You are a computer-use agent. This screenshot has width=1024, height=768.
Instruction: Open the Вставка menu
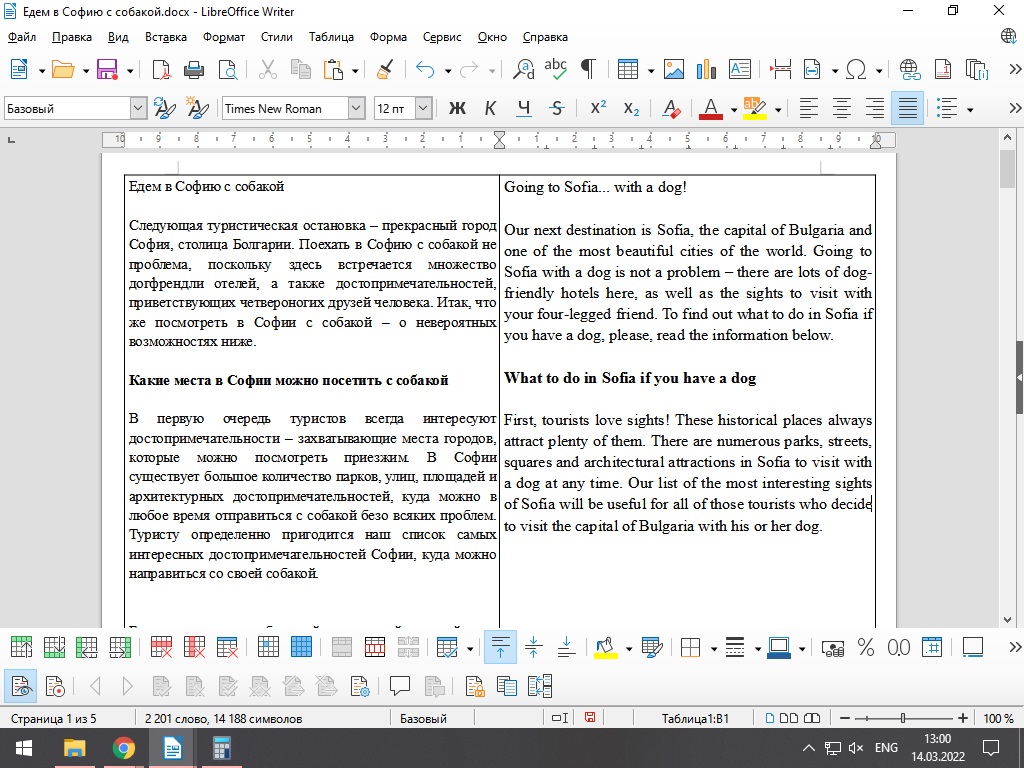[166, 37]
